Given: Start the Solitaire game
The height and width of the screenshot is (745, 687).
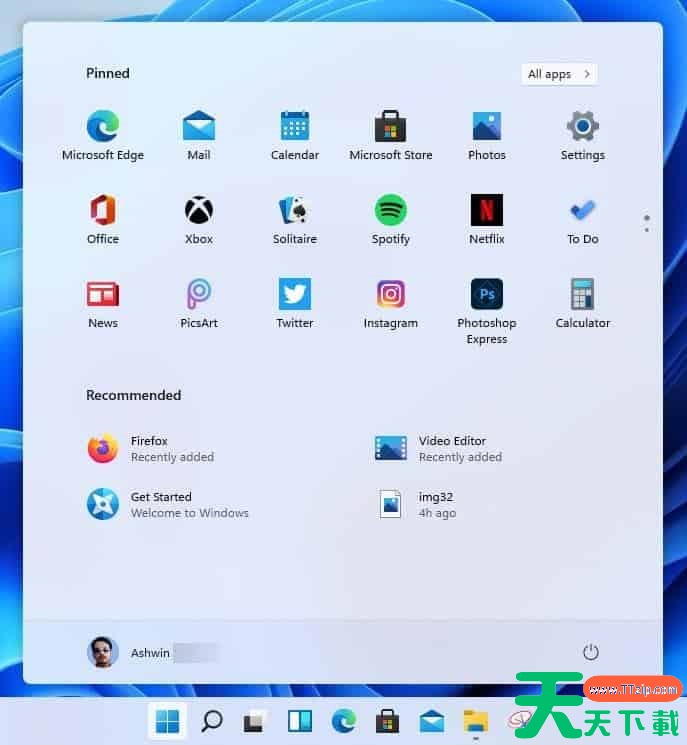Looking at the screenshot, I should click(295, 220).
